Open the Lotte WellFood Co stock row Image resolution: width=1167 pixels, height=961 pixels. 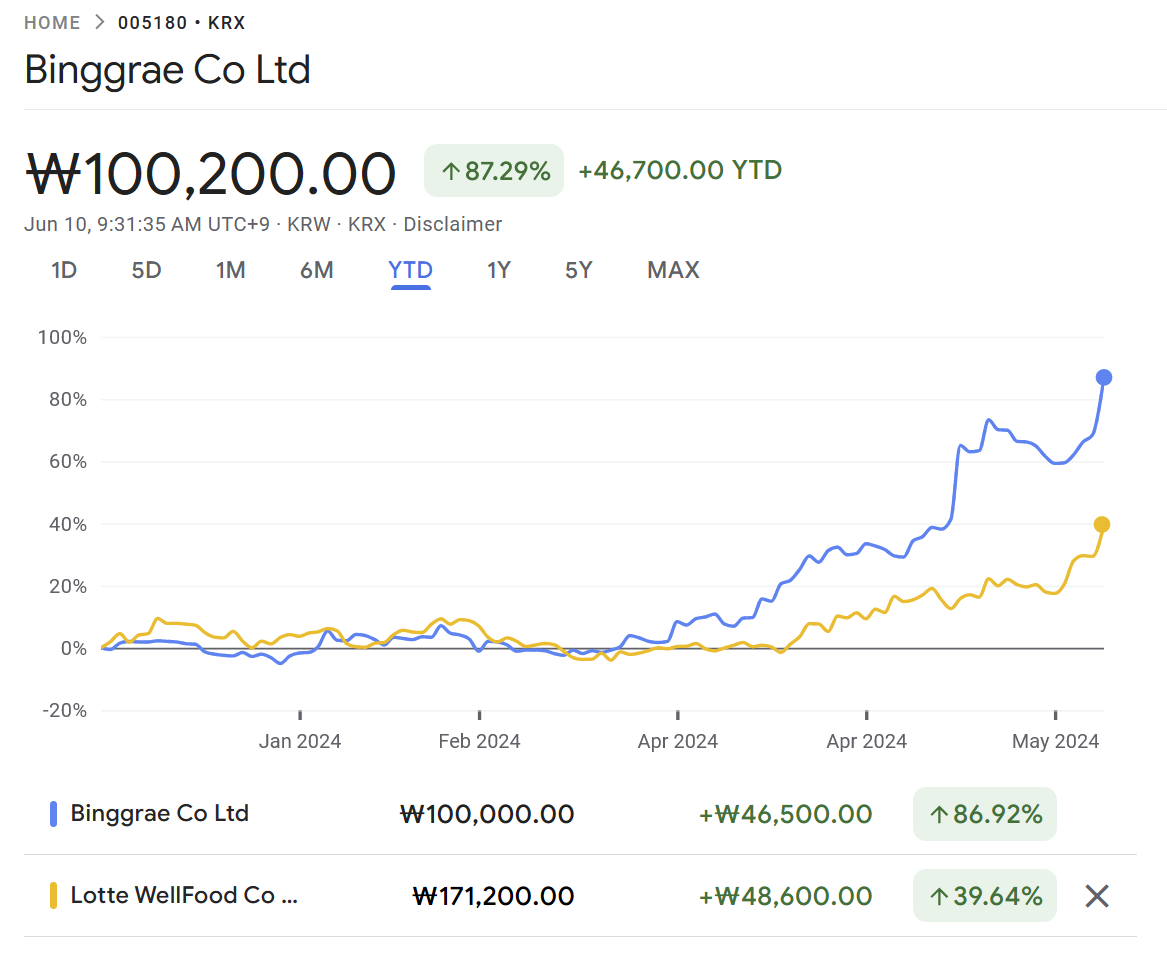(184, 896)
